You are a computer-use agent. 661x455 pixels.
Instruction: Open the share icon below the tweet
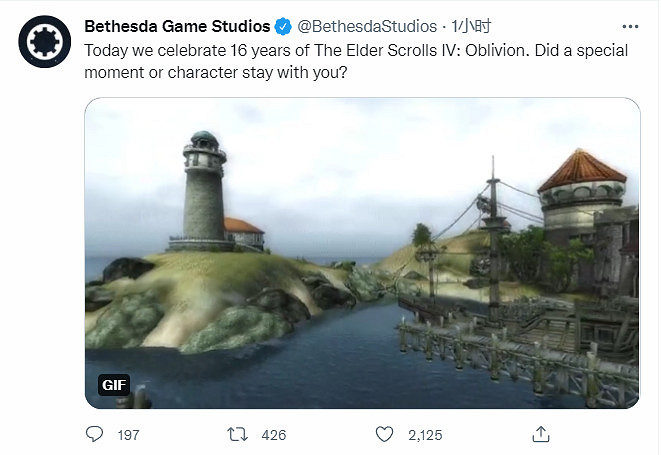click(540, 434)
